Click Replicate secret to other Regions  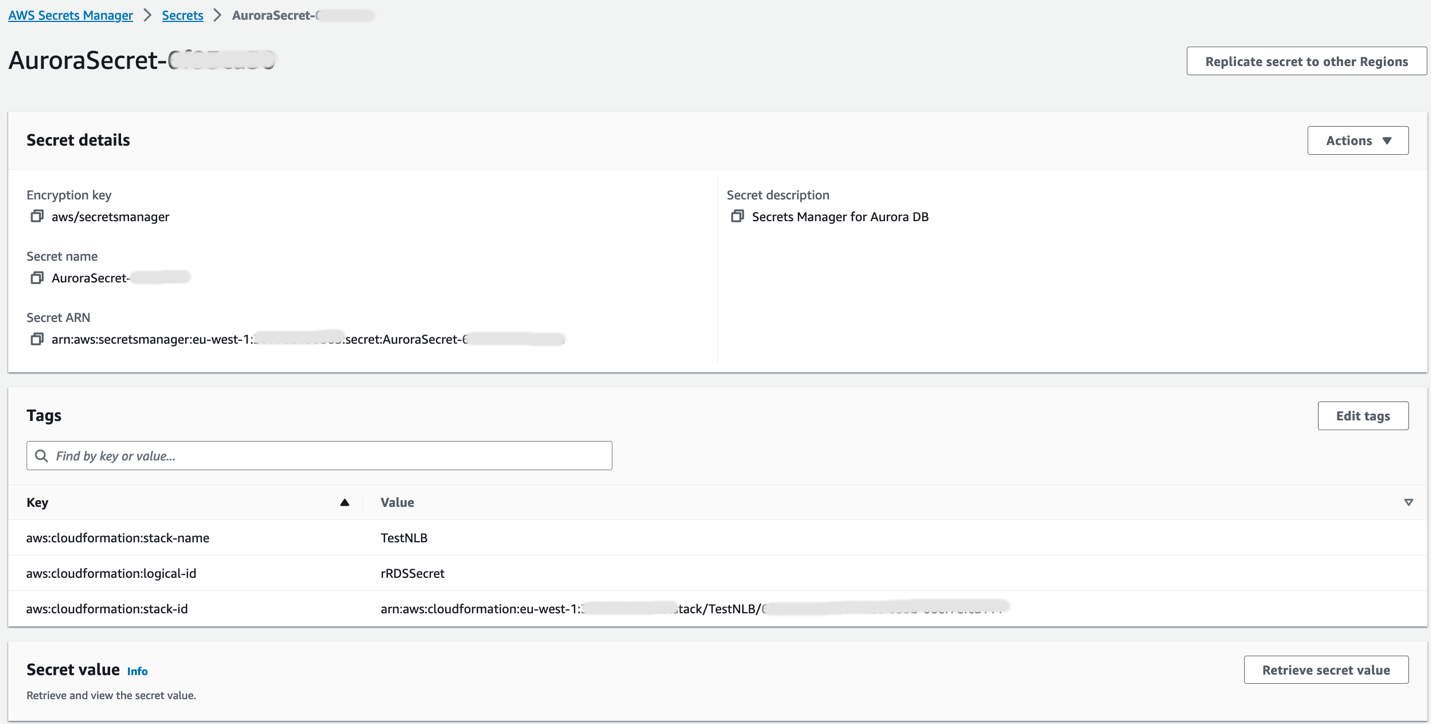[1306, 61]
